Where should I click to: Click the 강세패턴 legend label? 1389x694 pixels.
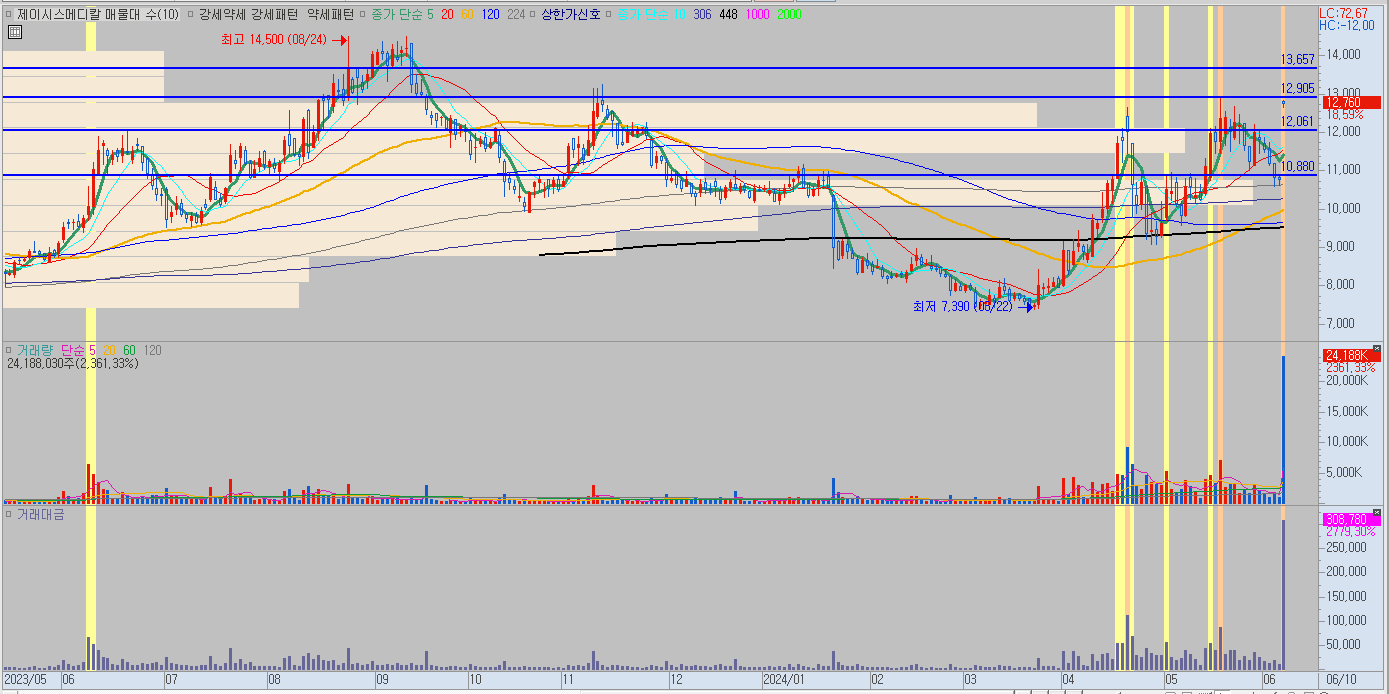pyautogui.click(x=274, y=14)
